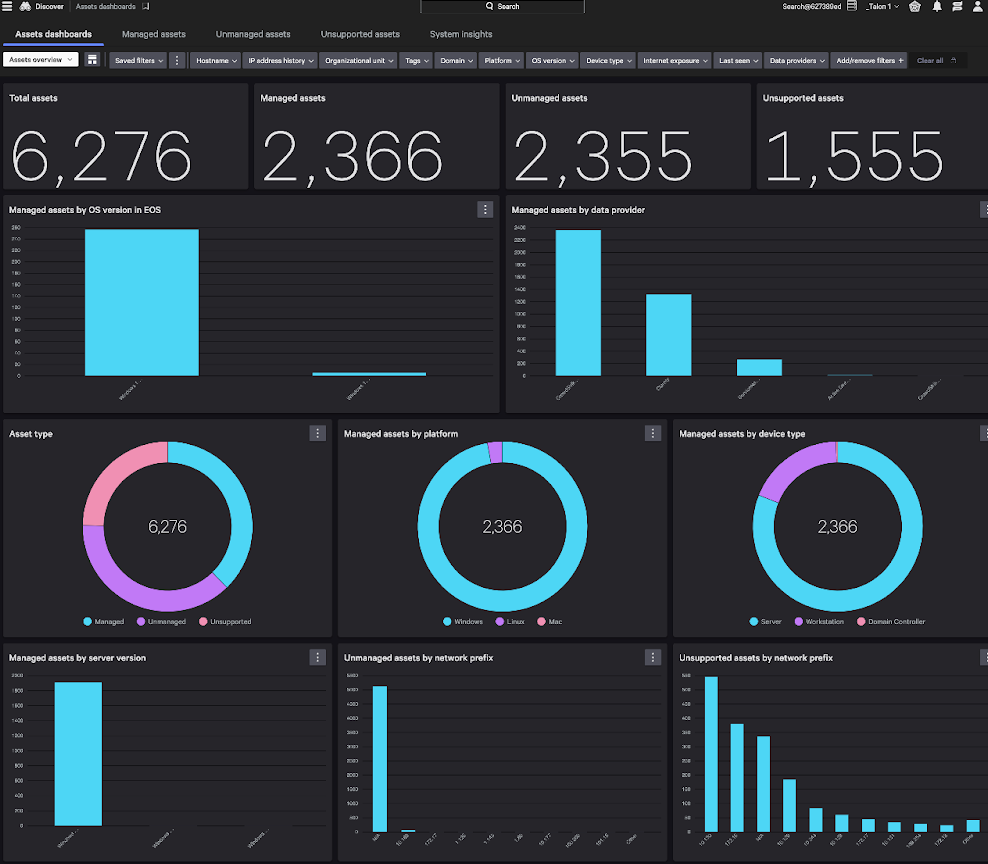Expand the Assets overview dropdown
This screenshot has width=988, height=864.
click(41, 60)
